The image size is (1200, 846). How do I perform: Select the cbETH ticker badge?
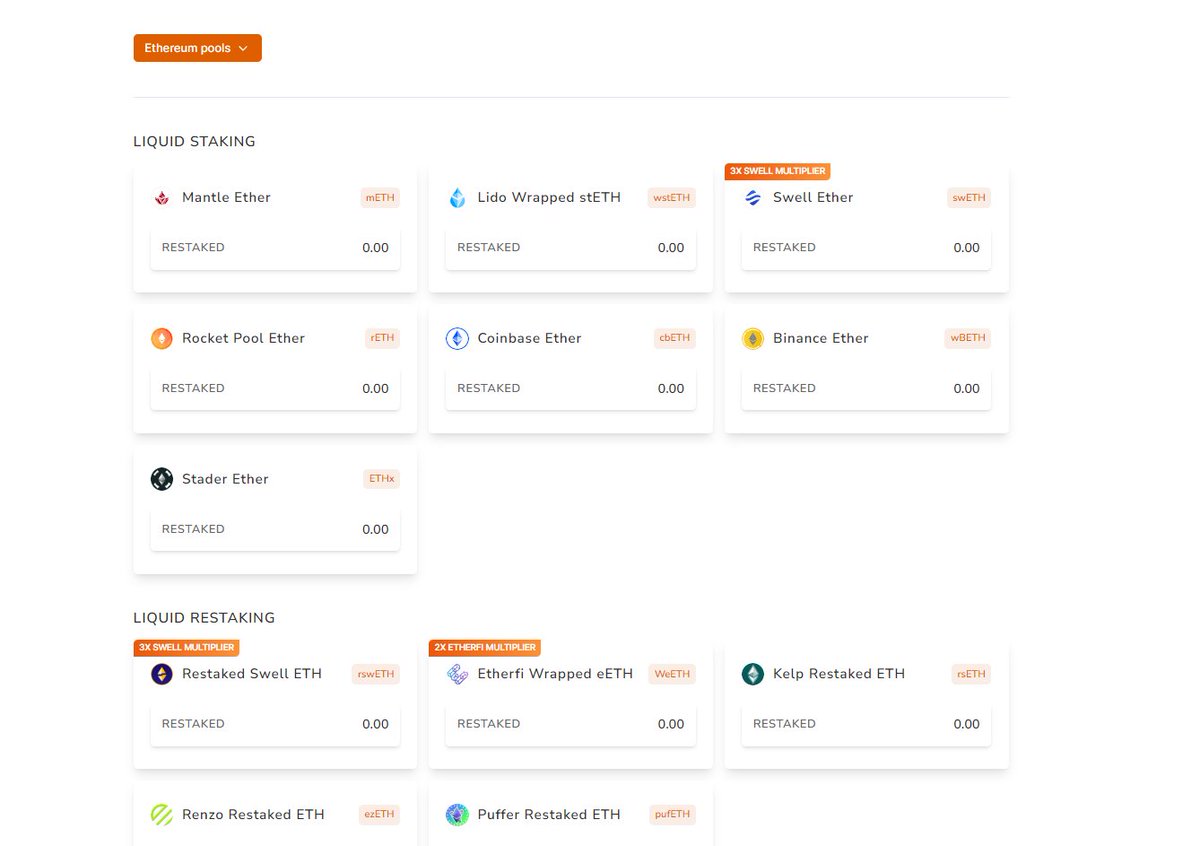pyautogui.click(x=674, y=338)
